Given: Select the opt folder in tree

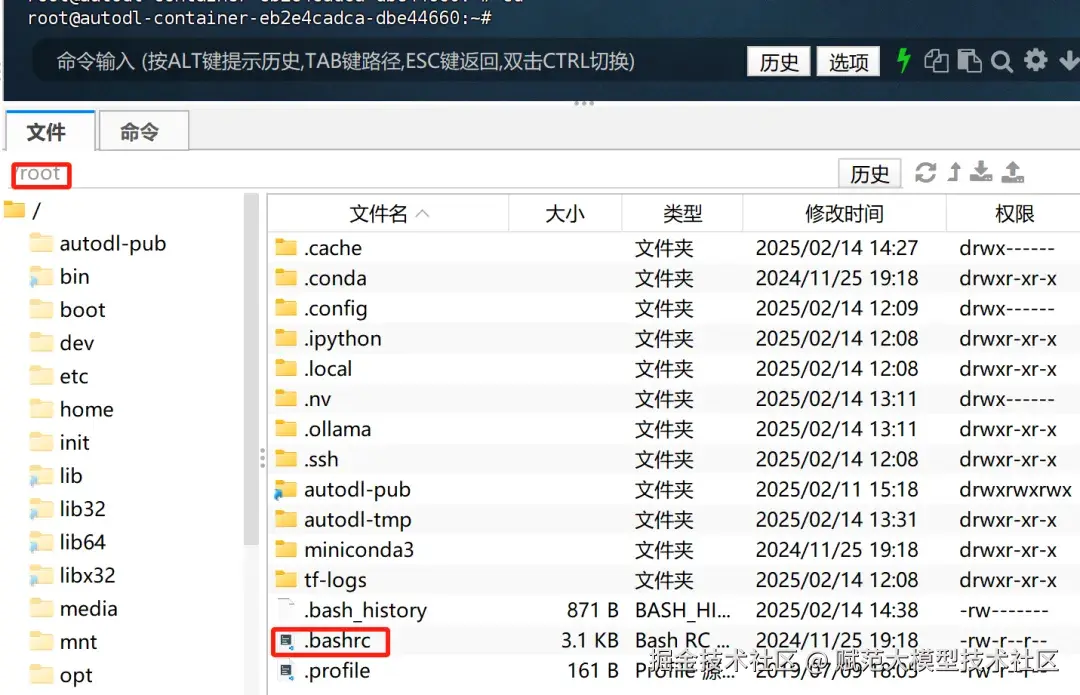Looking at the screenshot, I should [x=62, y=675].
